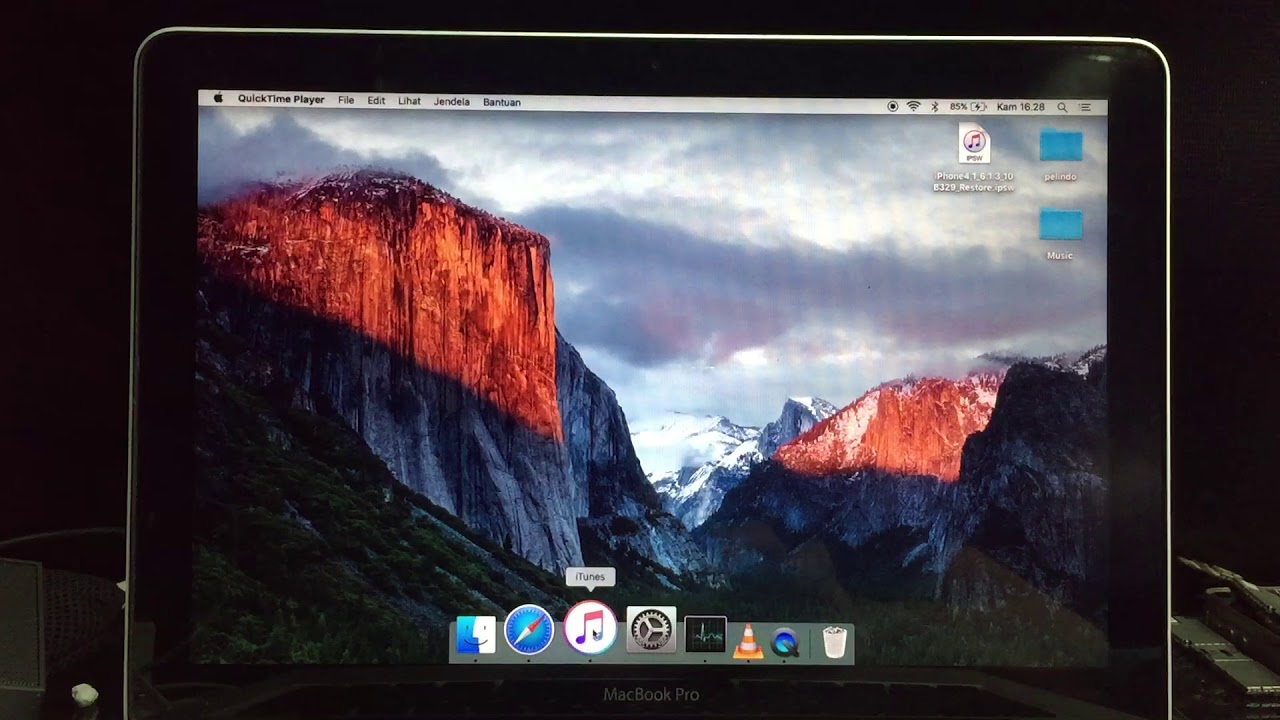Launch VLC traffic cone icon
The image size is (1280, 720).
click(747, 641)
